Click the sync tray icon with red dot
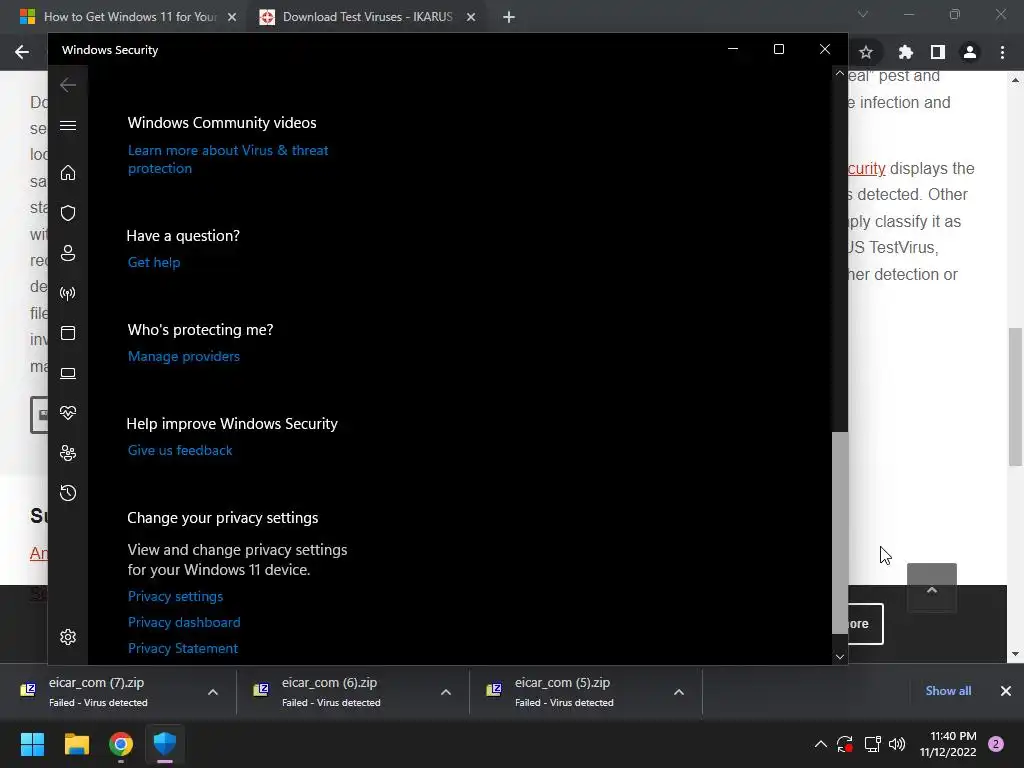1024x768 pixels. [x=844, y=744]
